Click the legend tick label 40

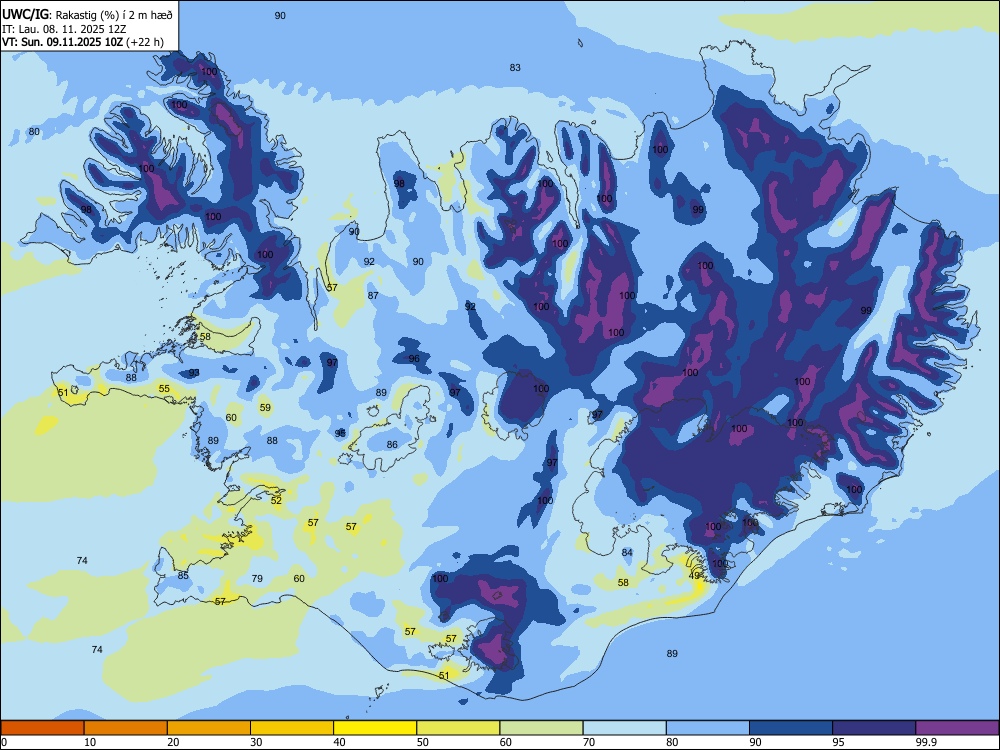(x=340, y=742)
